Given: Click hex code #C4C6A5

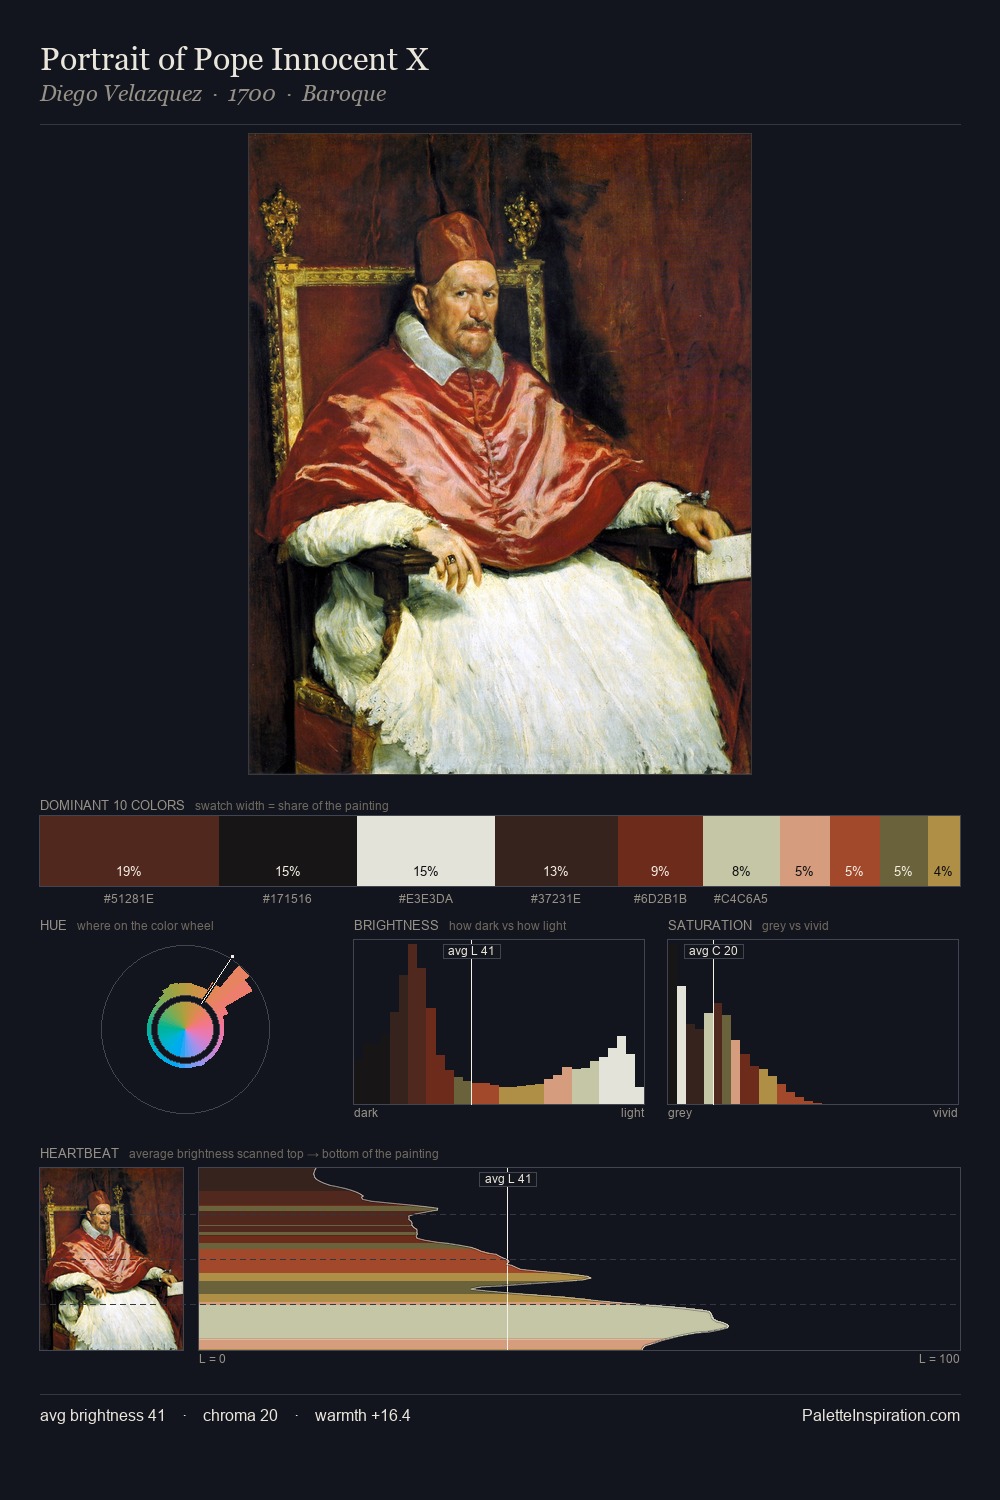Looking at the screenshot, I should 741,899.
